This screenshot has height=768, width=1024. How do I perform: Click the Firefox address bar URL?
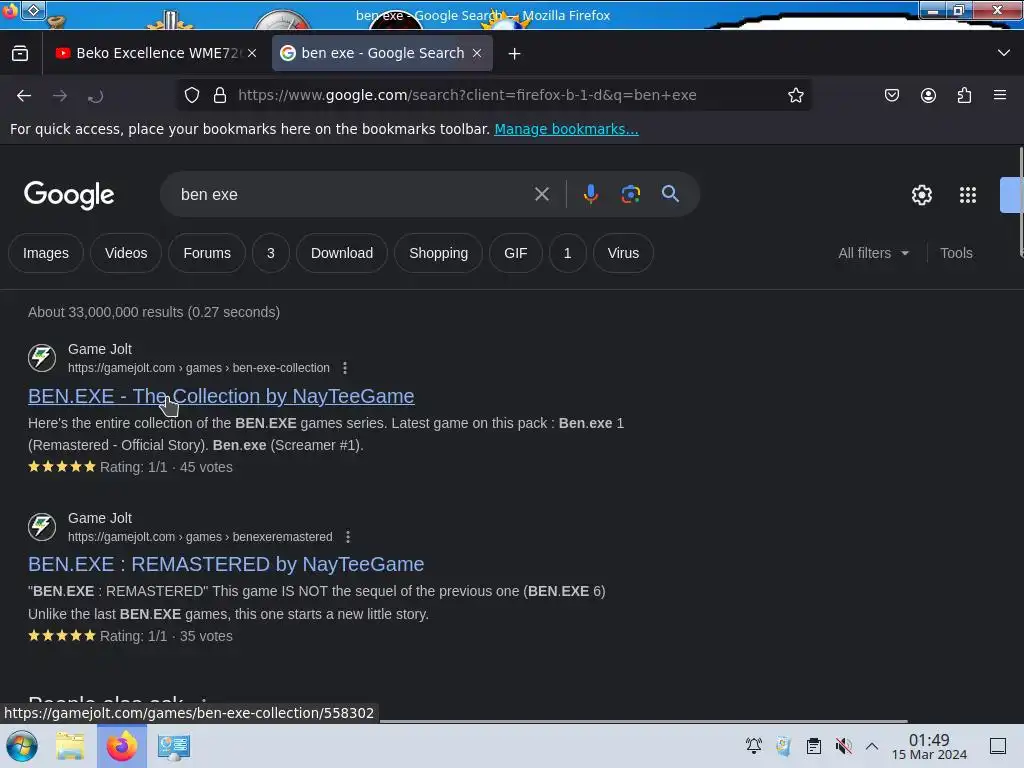(x=467, y=95)
